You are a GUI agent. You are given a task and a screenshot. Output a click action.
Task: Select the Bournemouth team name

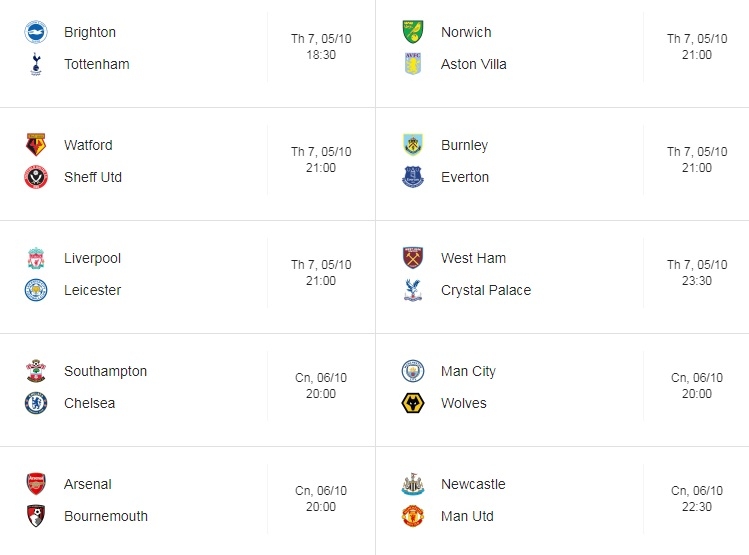click(106, 516)
